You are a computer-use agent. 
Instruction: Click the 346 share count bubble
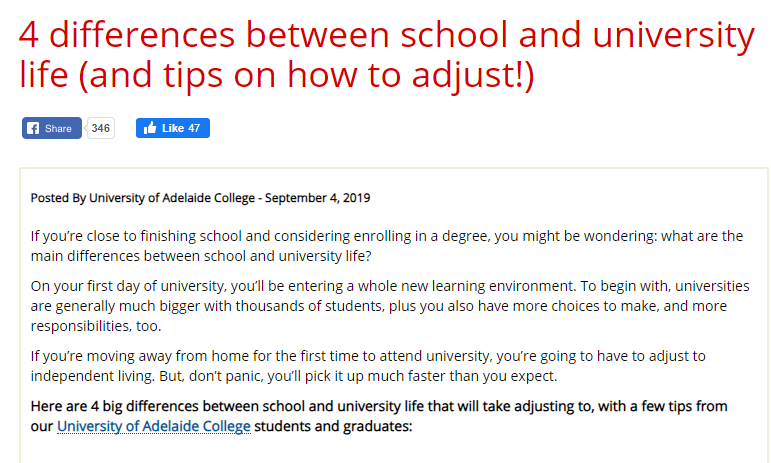(100, 128)
